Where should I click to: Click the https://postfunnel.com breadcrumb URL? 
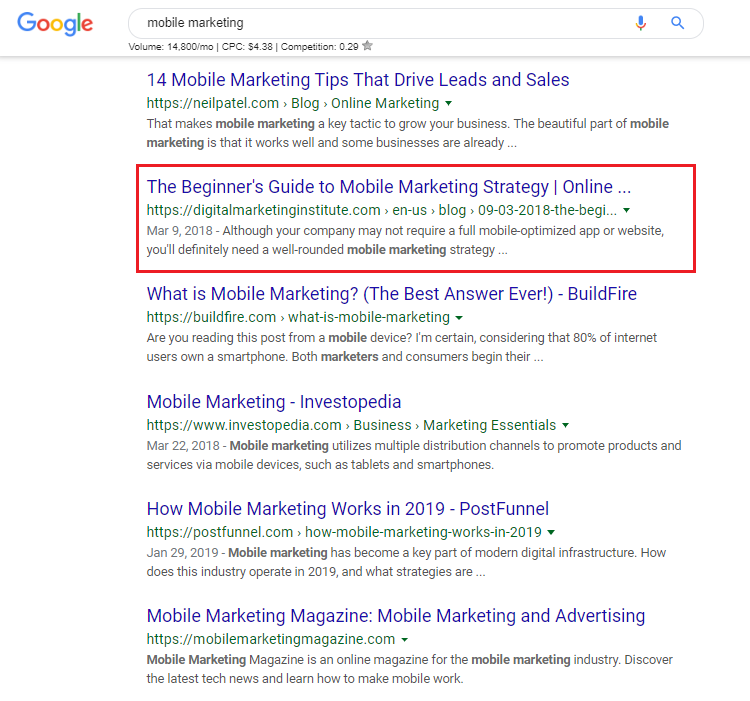pos(220,532)
